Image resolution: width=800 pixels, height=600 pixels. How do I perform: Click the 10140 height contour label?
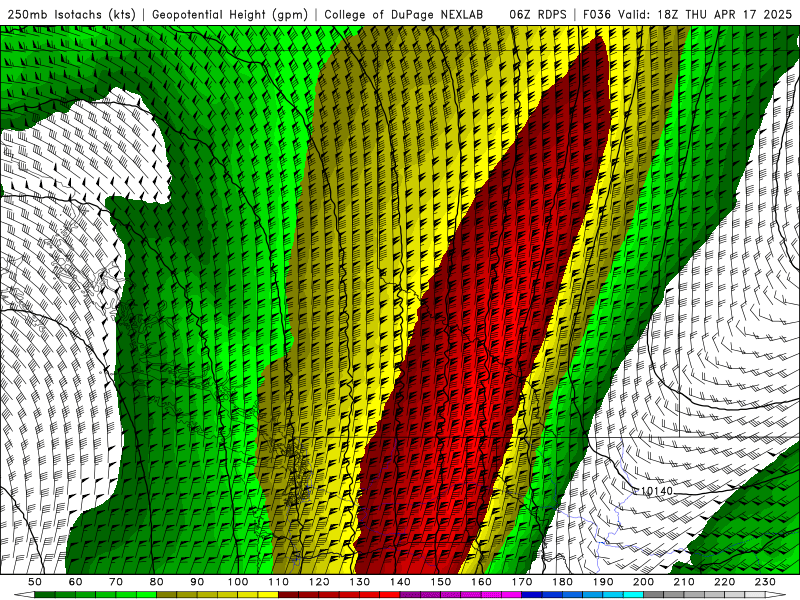click(x=657, y=491)
